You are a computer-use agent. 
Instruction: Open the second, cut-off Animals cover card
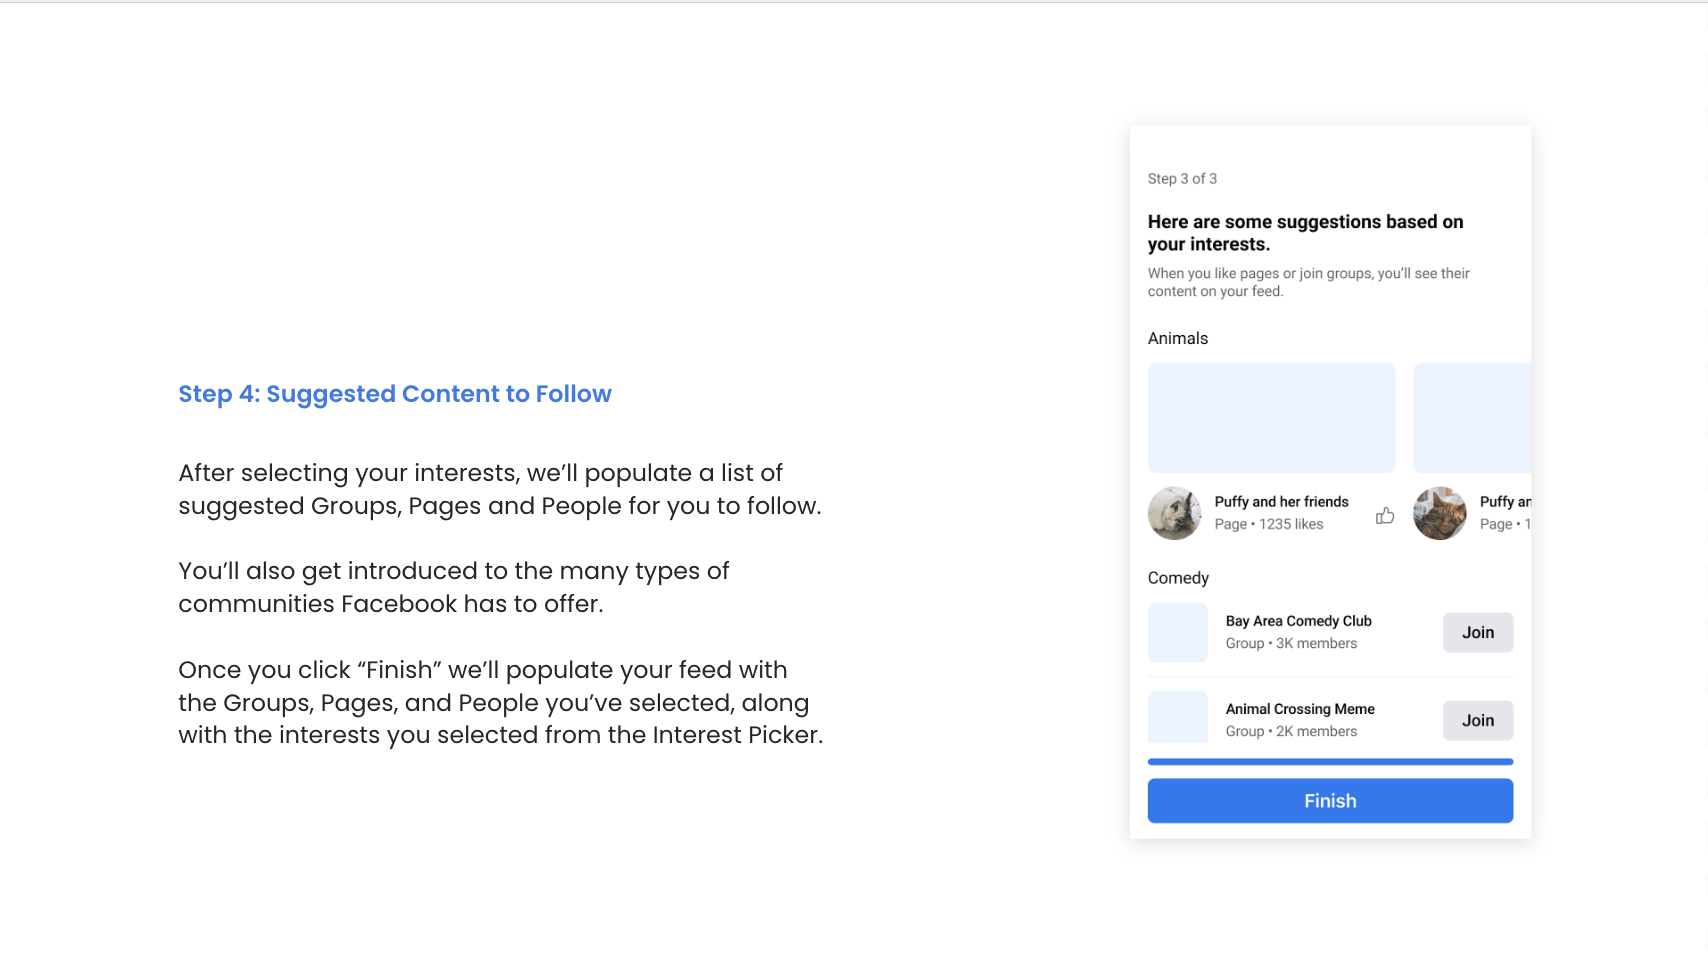(1472, 418)
